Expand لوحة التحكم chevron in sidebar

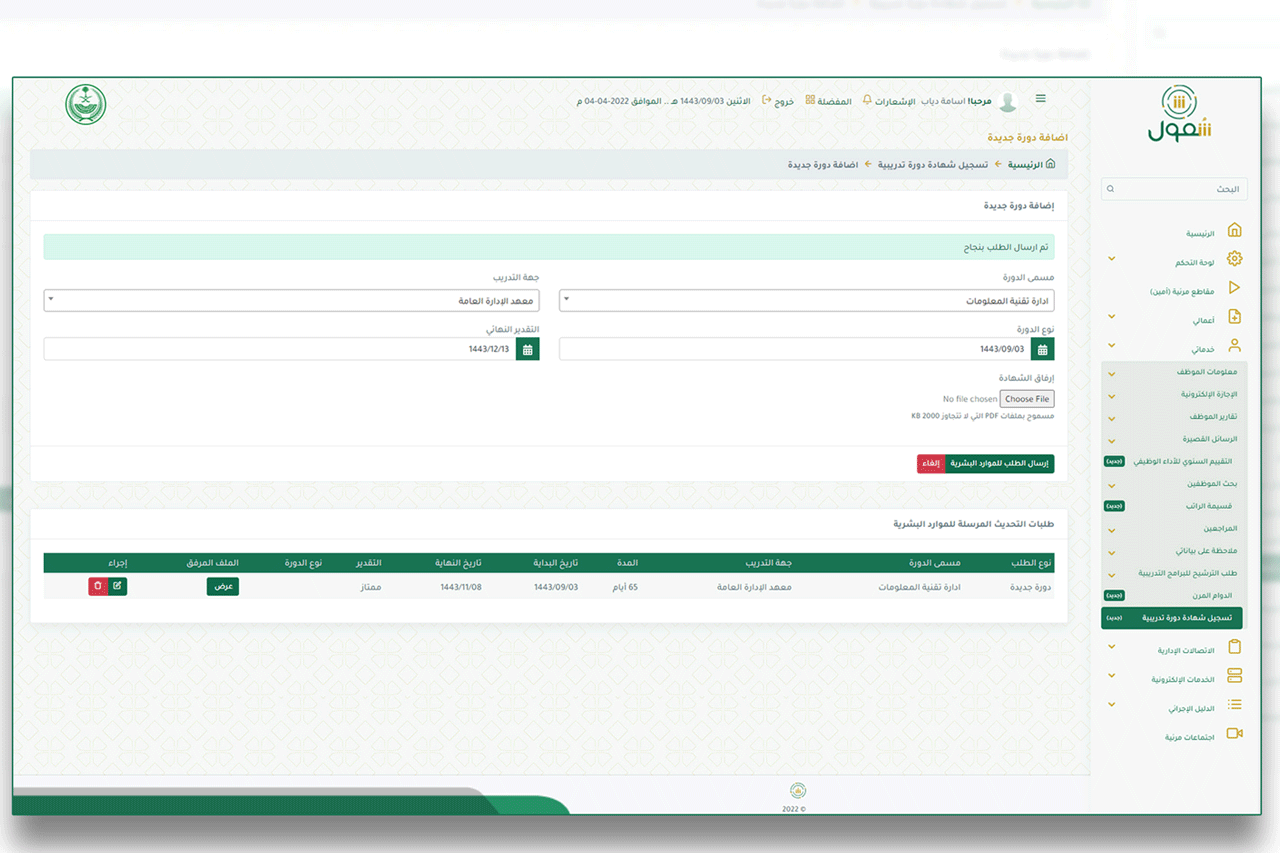[1112, 260]
